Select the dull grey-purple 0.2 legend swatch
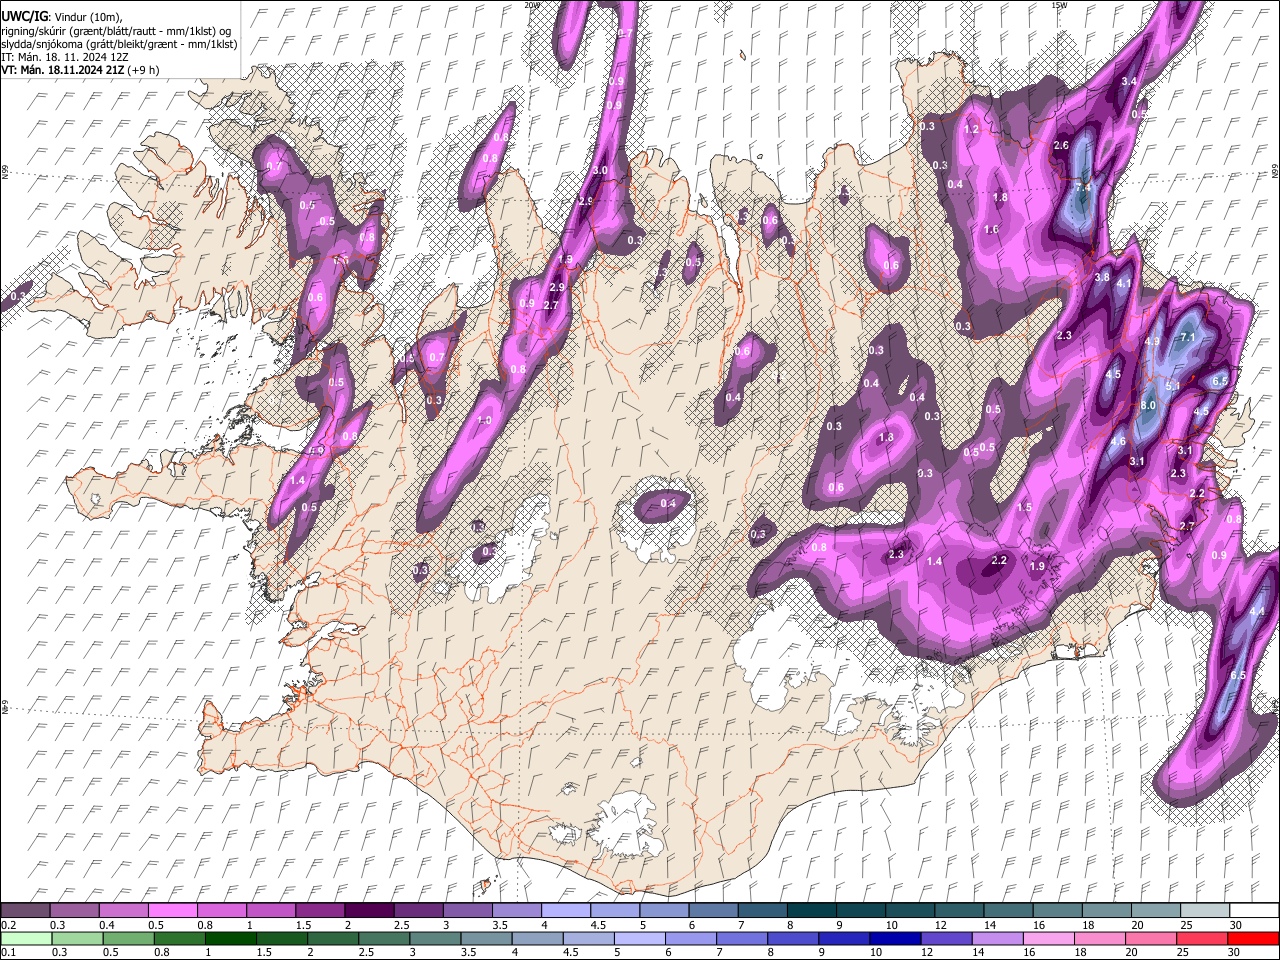This screenshot has width=1280, height=960. coord(25,911)
